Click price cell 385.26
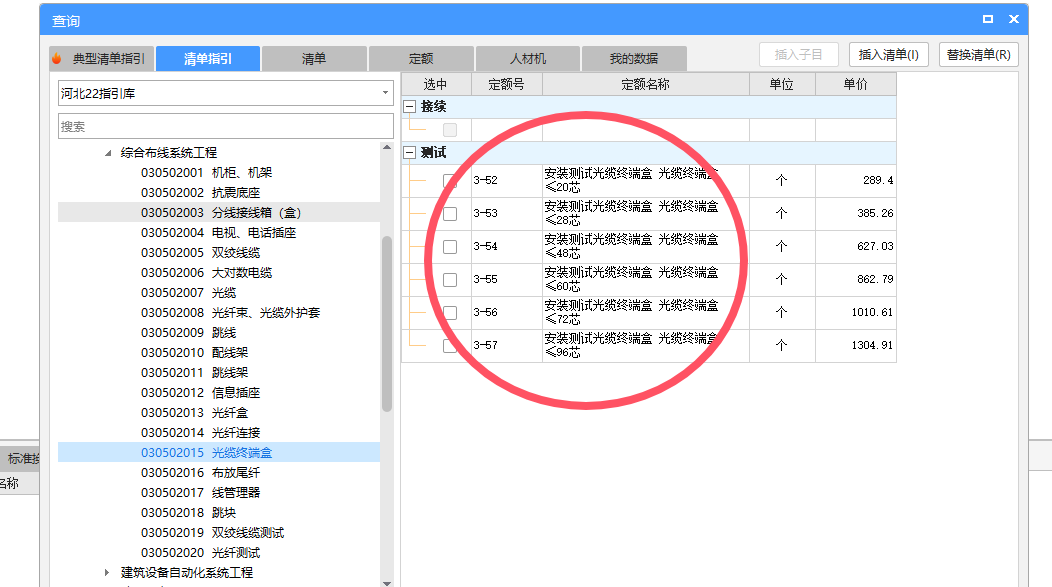Screen dimensions: 1052x587 [856, 213]
